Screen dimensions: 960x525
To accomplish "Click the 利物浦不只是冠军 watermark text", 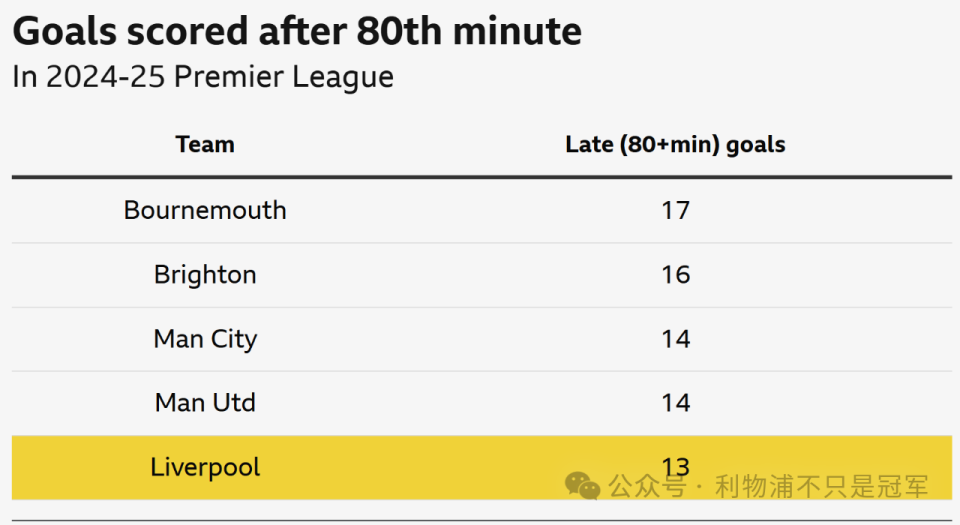I will (x=822, y=487).
